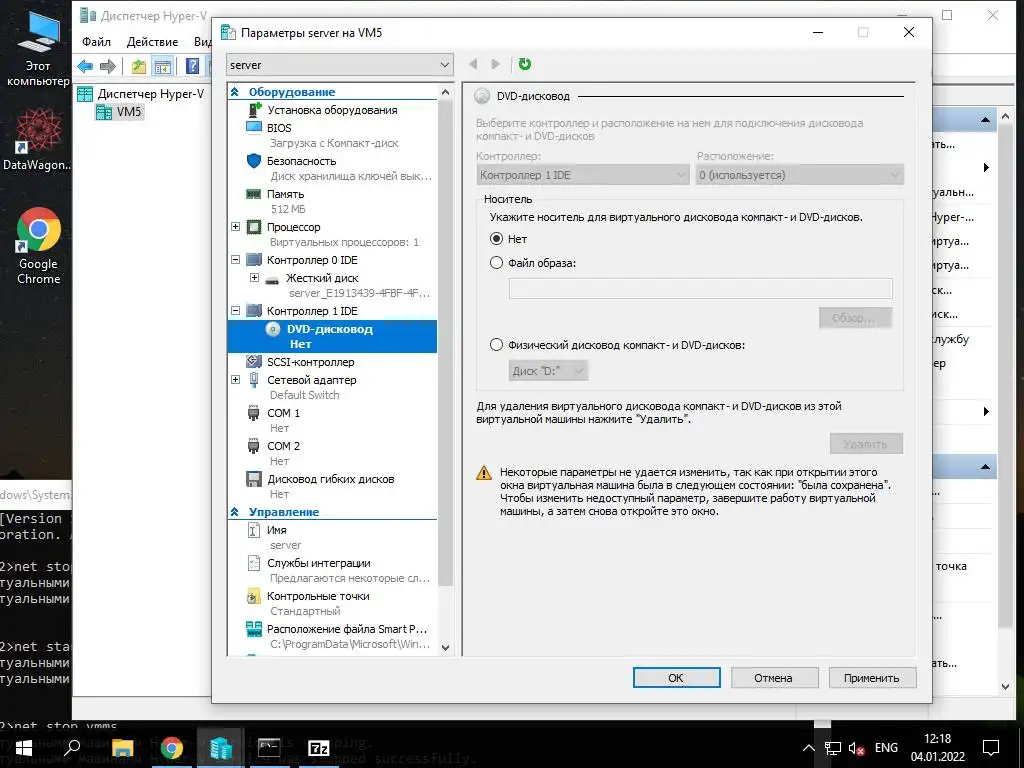Click the forward arrow in Hyper-V Manager toolbar
The image size is (1024, 768).
(108, 66)
